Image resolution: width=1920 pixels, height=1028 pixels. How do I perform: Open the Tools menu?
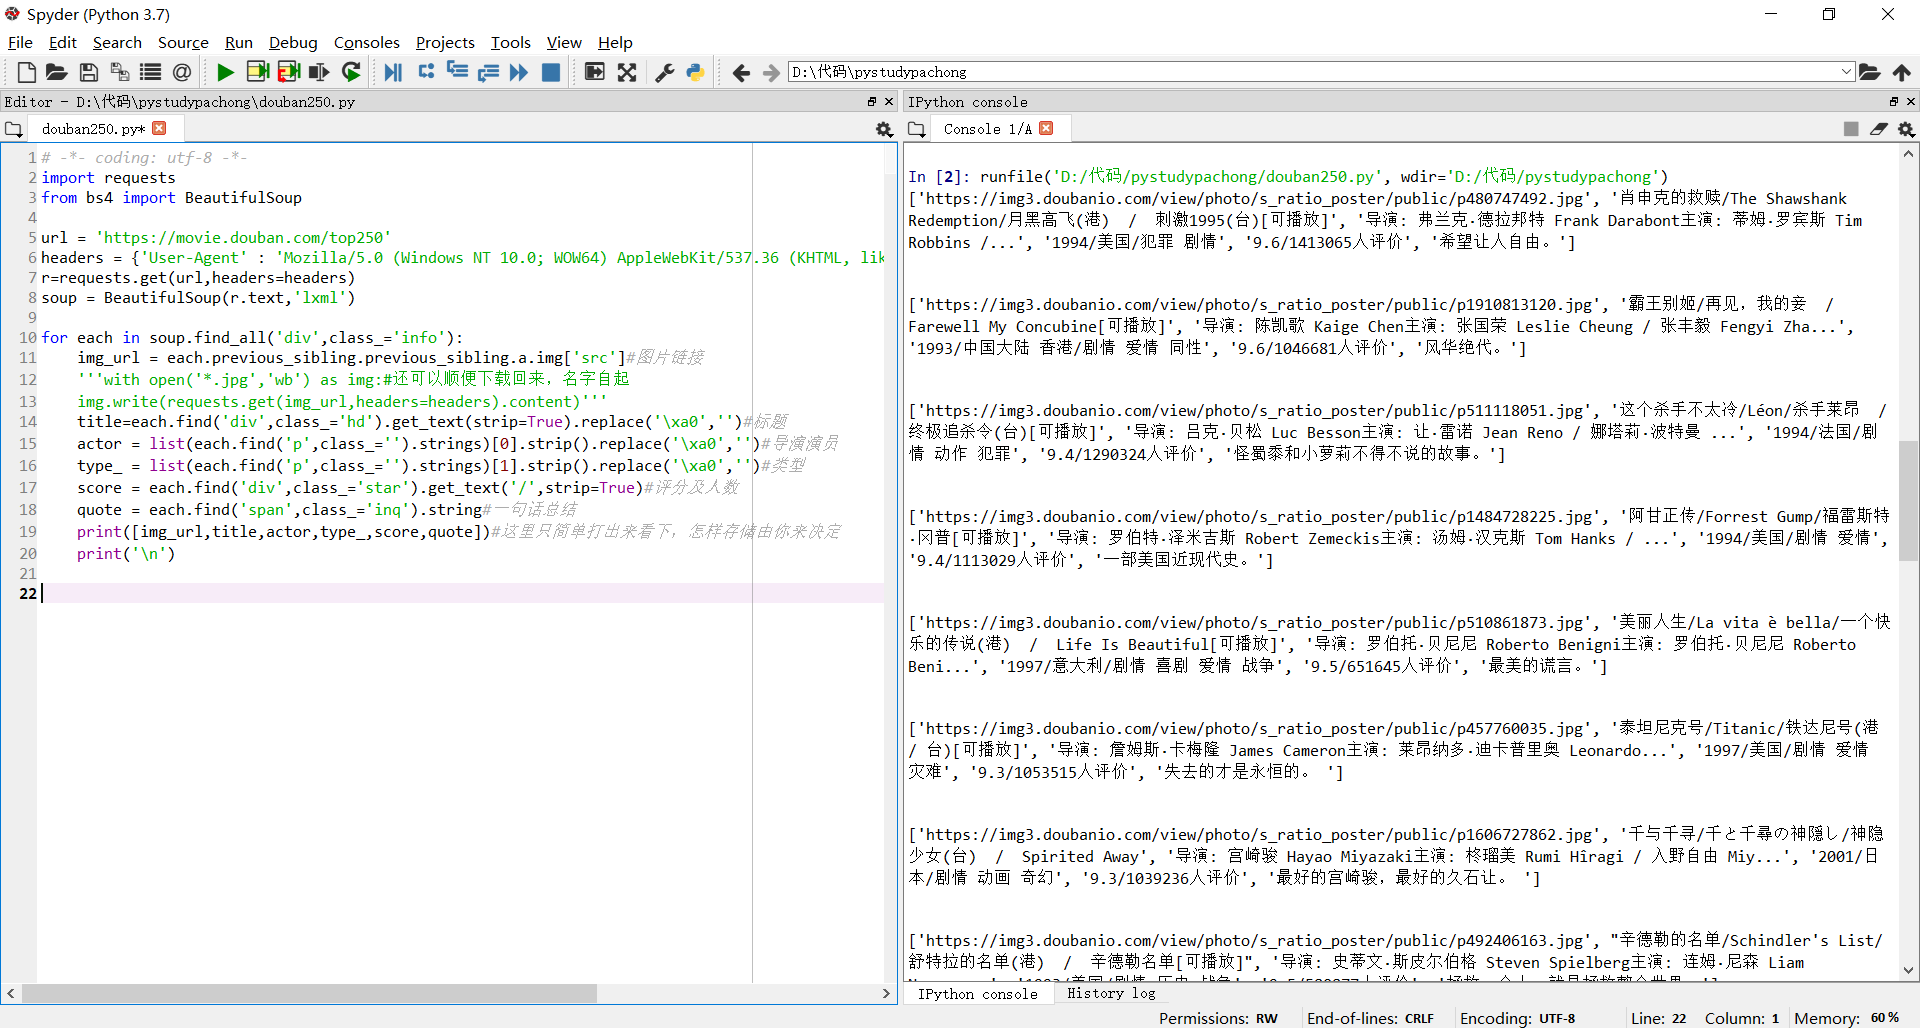click(510, 42)
